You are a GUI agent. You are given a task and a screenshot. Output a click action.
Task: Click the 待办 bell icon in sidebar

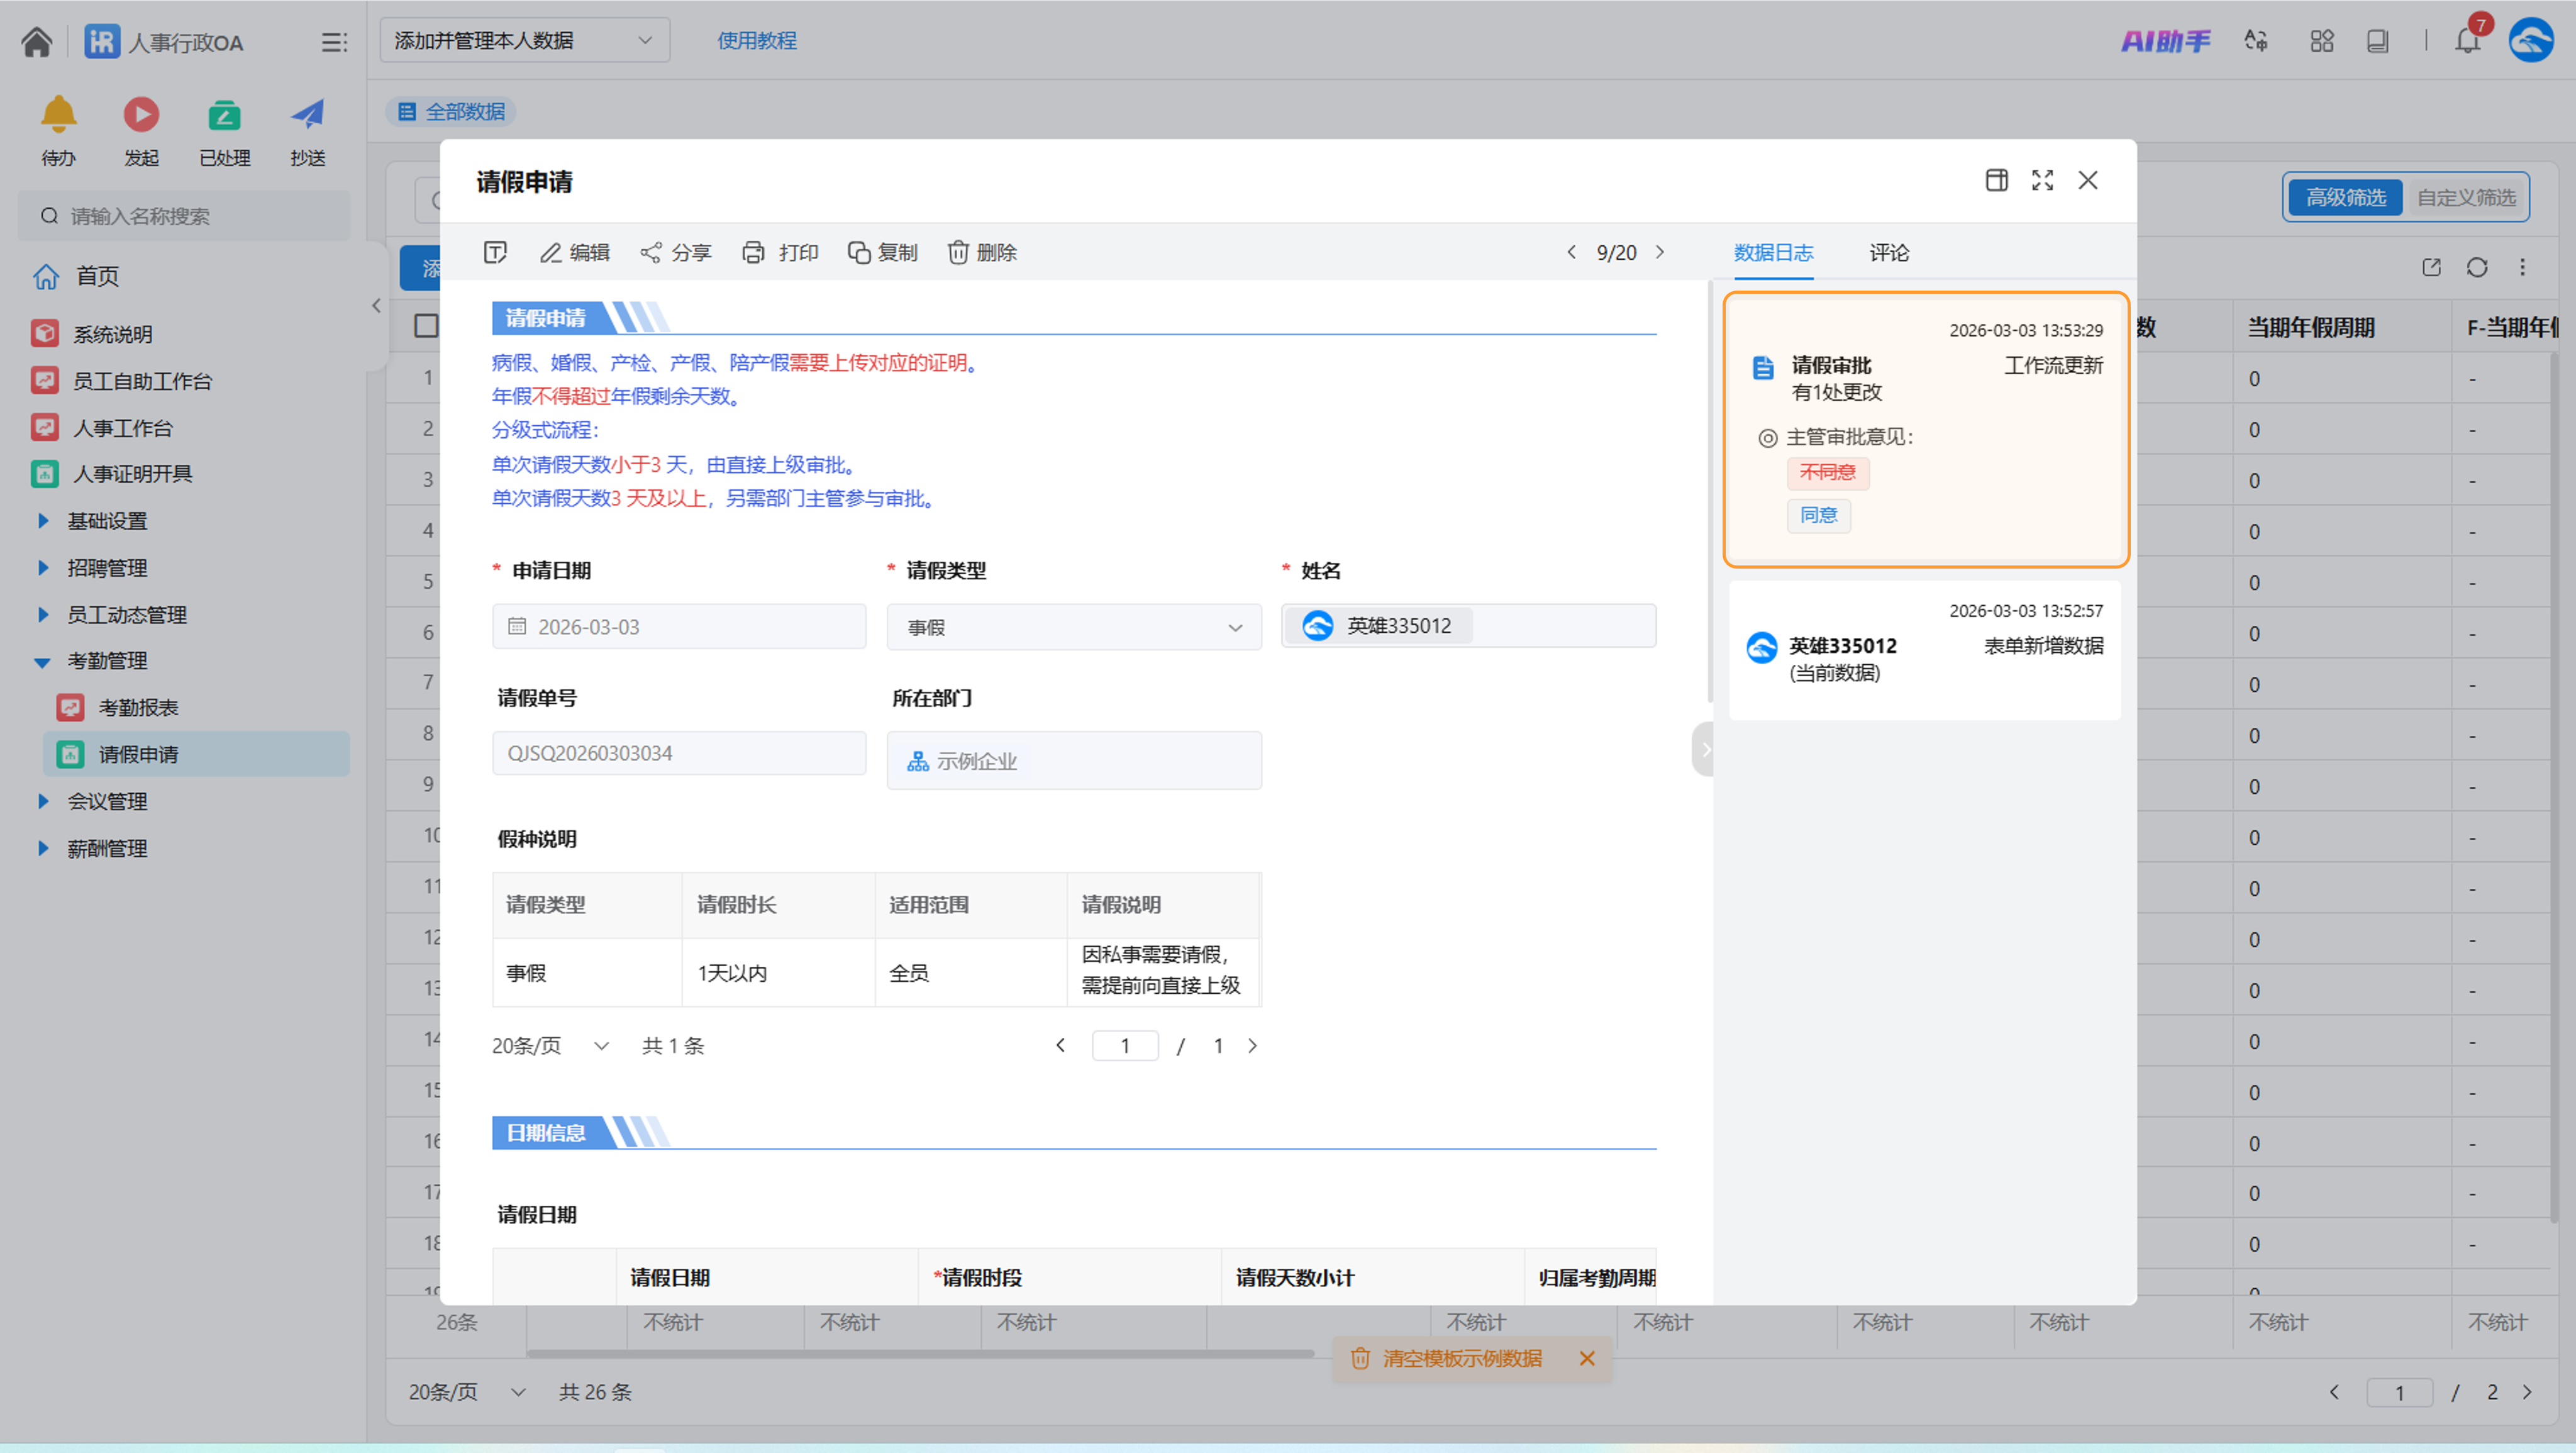point(58,115)
